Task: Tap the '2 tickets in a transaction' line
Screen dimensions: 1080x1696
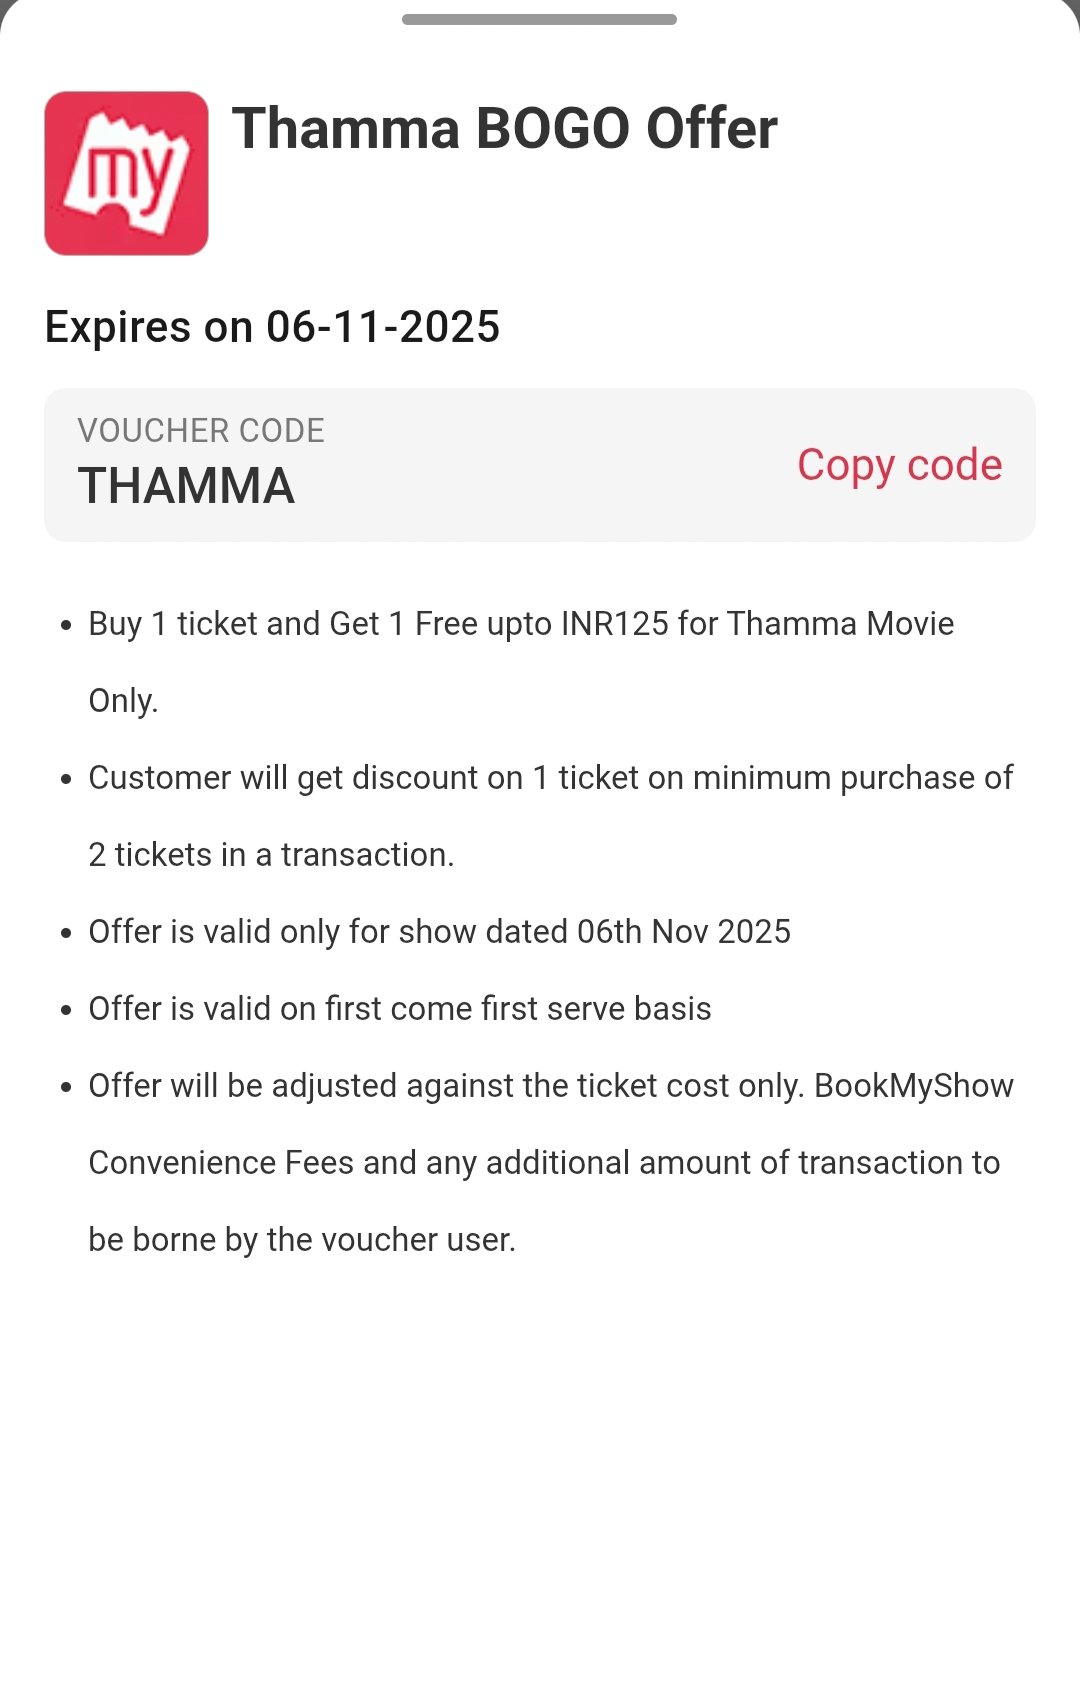Action: click(271, 855)
